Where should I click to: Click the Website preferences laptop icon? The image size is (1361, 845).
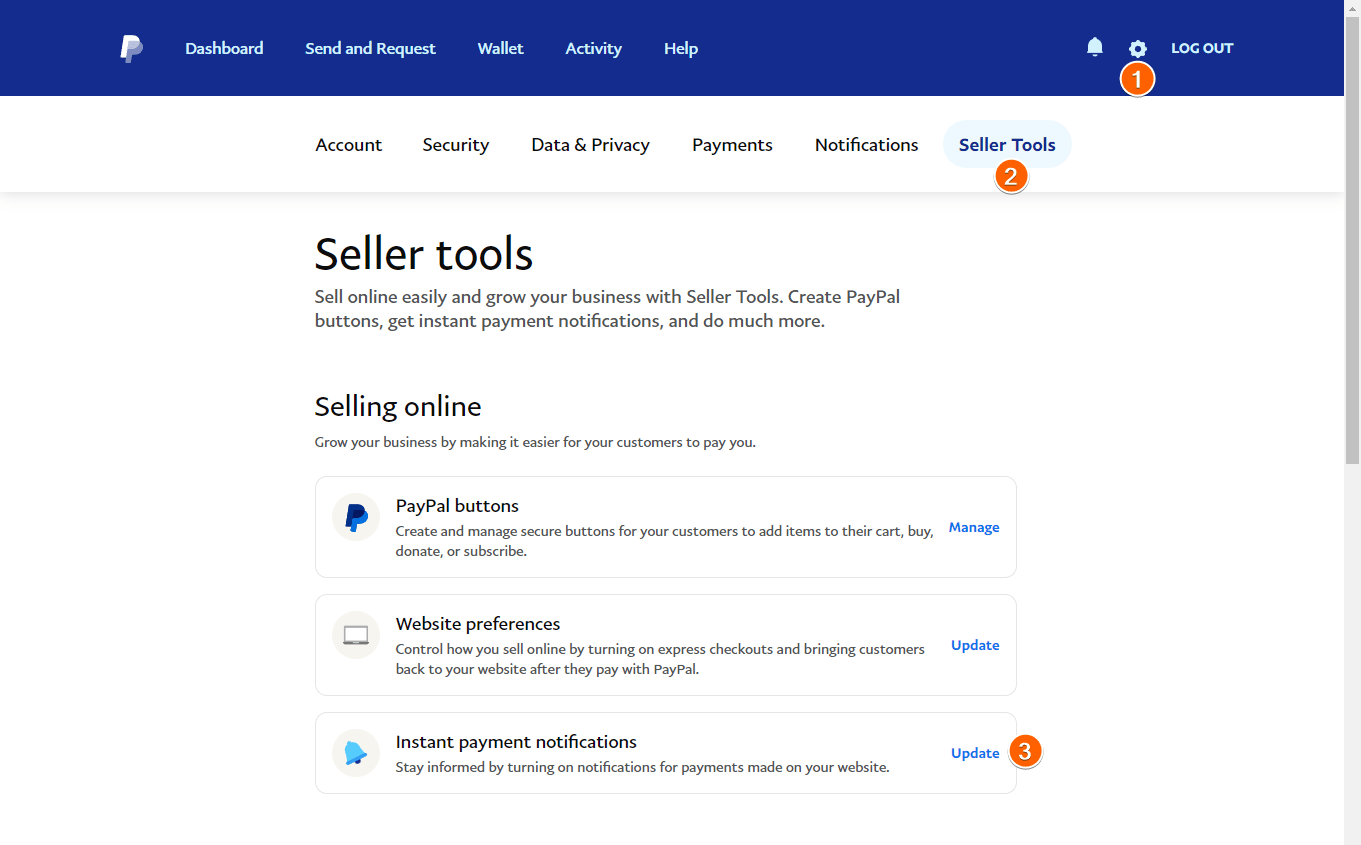pos(356,635)
